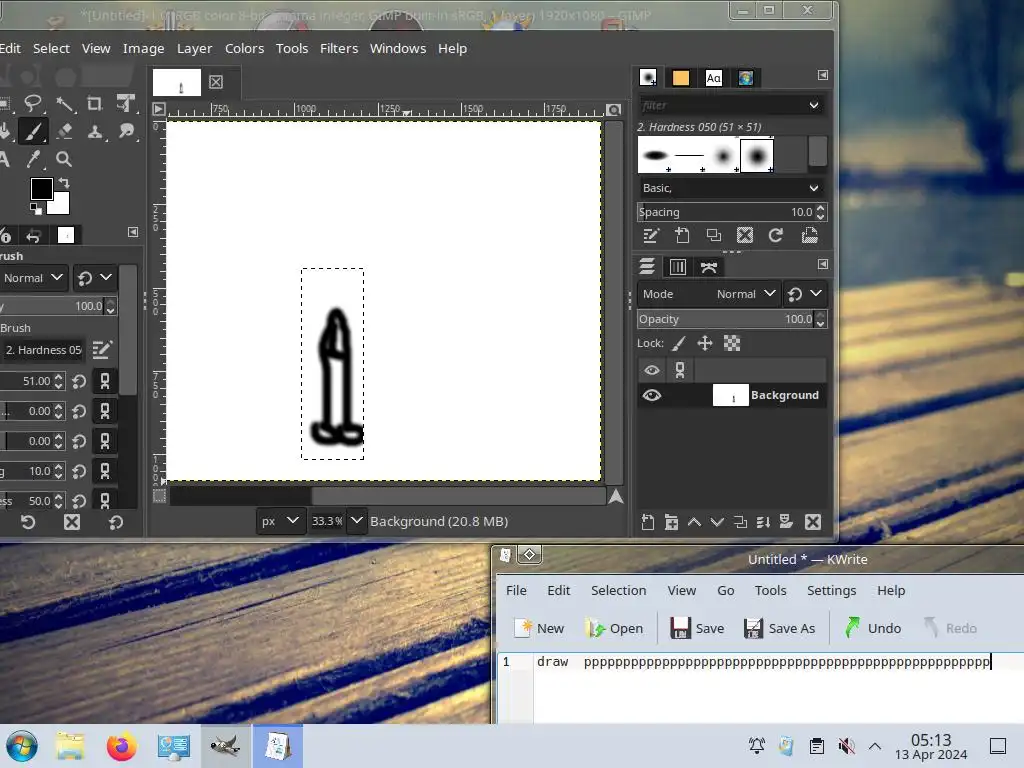The height and width of the screenshot is (768, 1024).
Task: Toggle lock pixels brush icon
Action: 679,343
